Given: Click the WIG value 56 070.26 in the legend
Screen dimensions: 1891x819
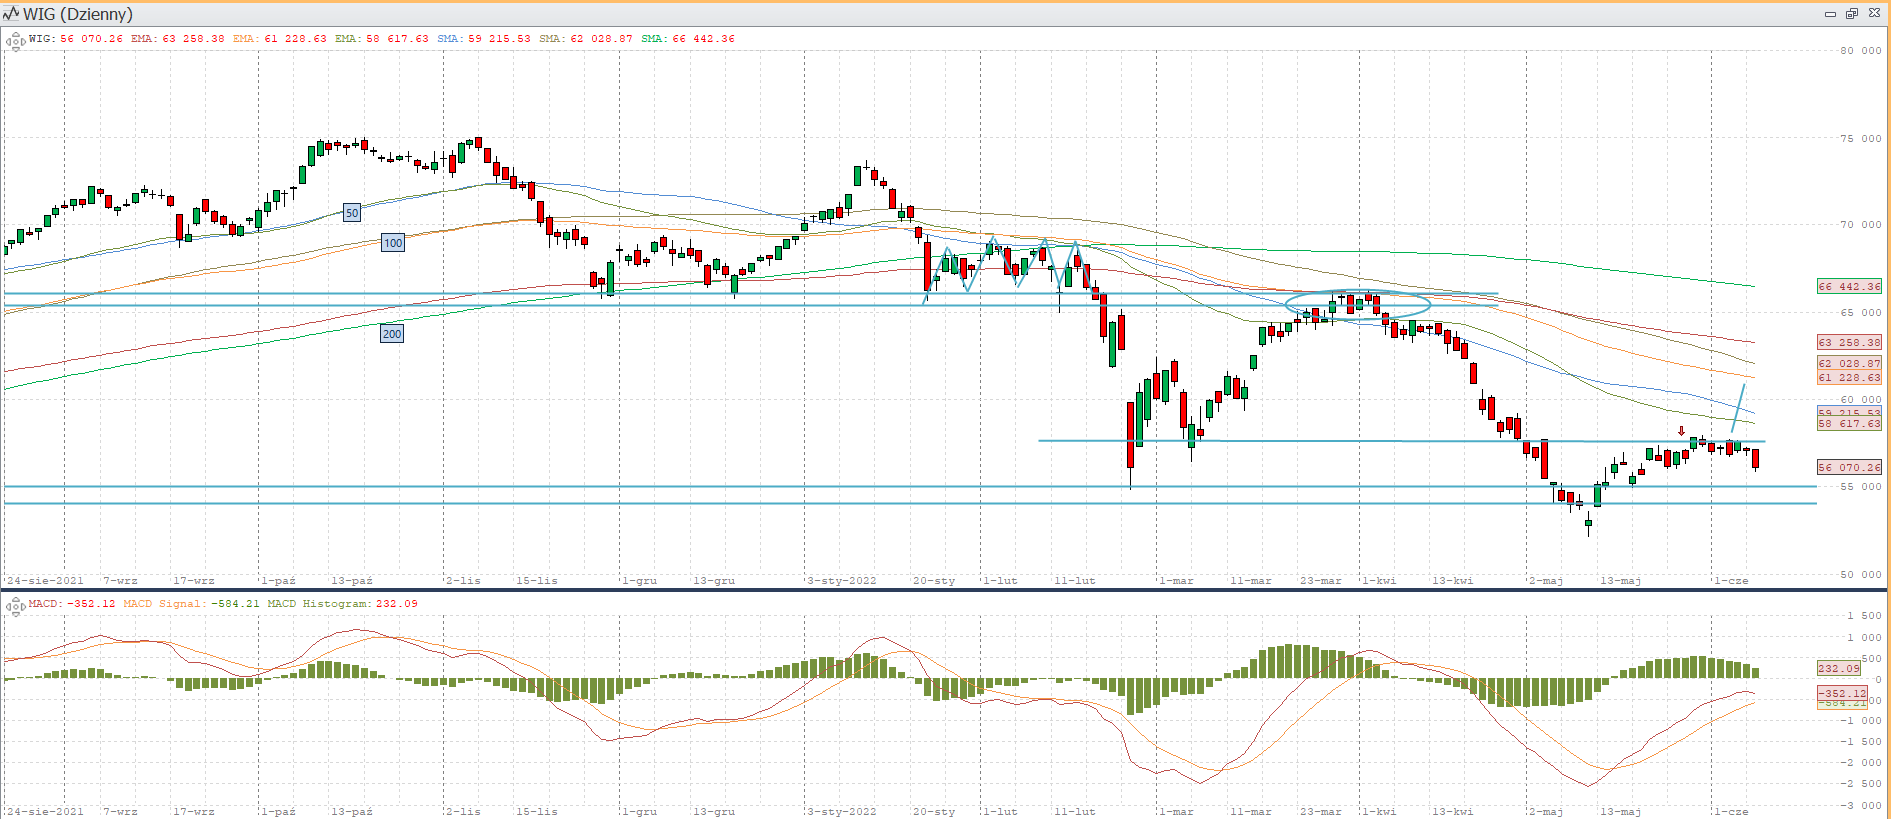Looking at the screenshot, I should click(91, 39).
